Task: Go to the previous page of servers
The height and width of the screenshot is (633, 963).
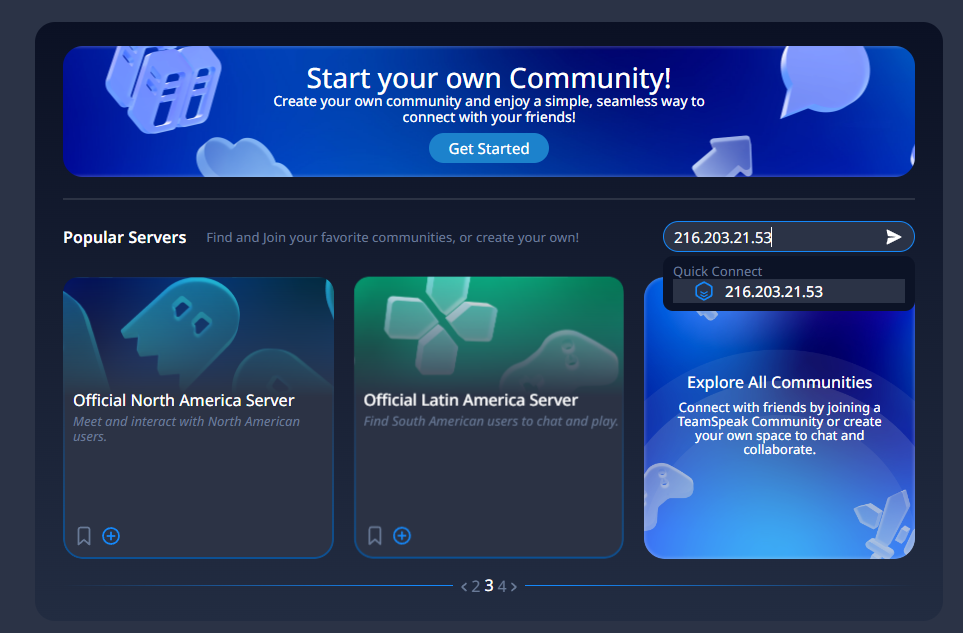Action: click(x=464, y=587)
